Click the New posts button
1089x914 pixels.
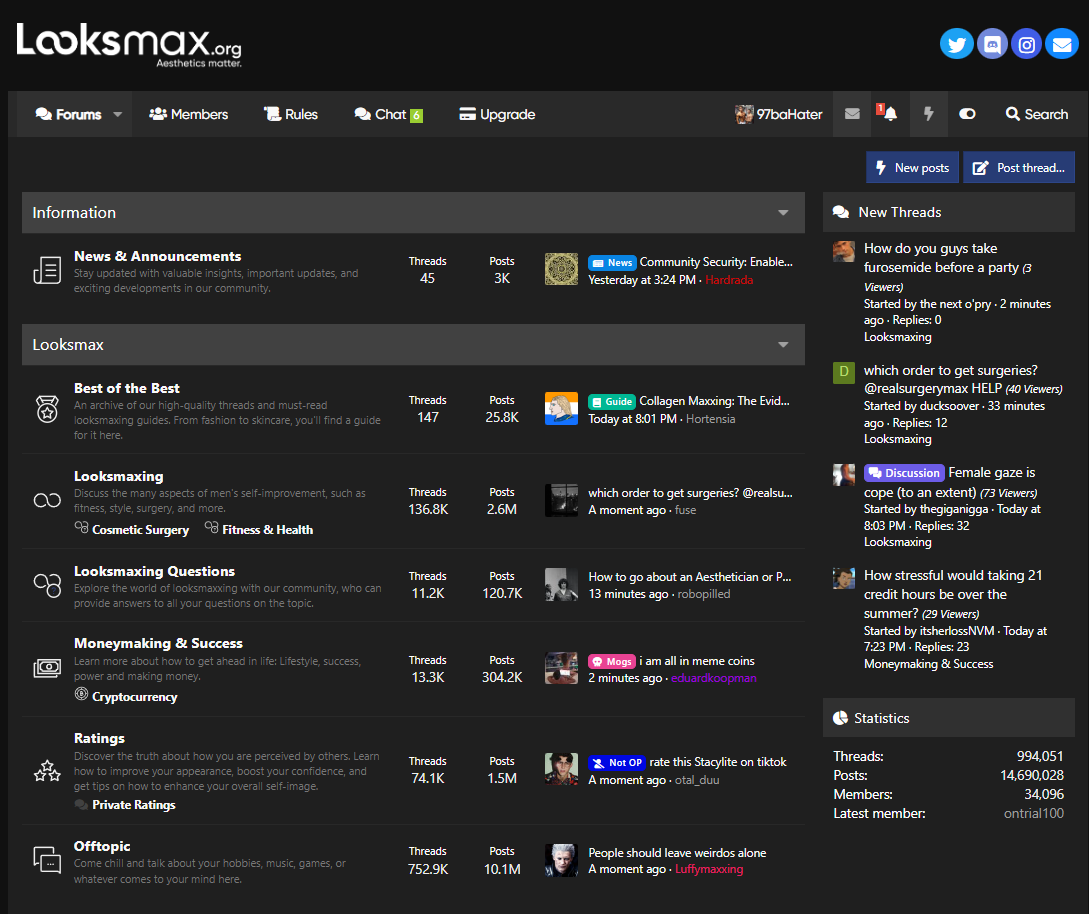pos(912,168)
